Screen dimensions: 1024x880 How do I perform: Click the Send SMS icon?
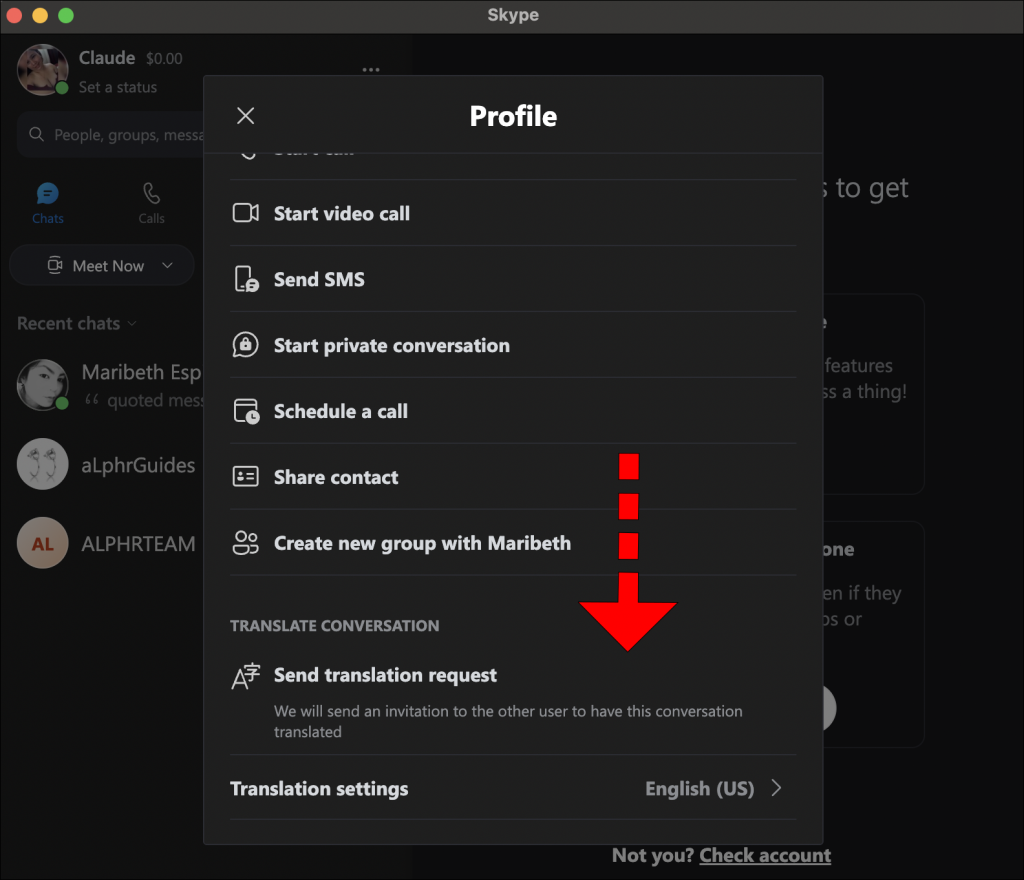[x=248, y=279]
